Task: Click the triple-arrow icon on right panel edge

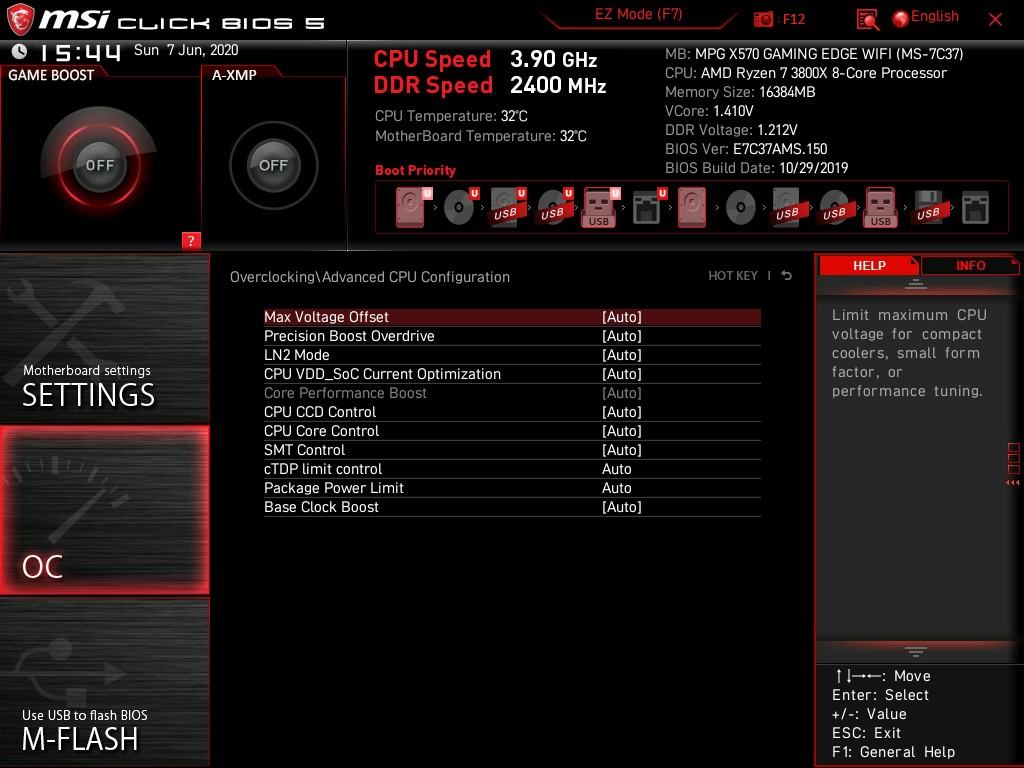Action: coord(1012,483)
